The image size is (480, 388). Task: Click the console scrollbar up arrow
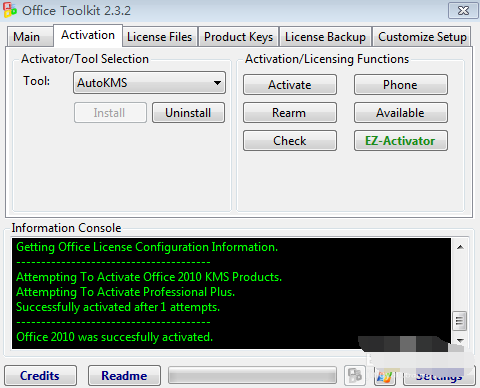tap(460, 247)
